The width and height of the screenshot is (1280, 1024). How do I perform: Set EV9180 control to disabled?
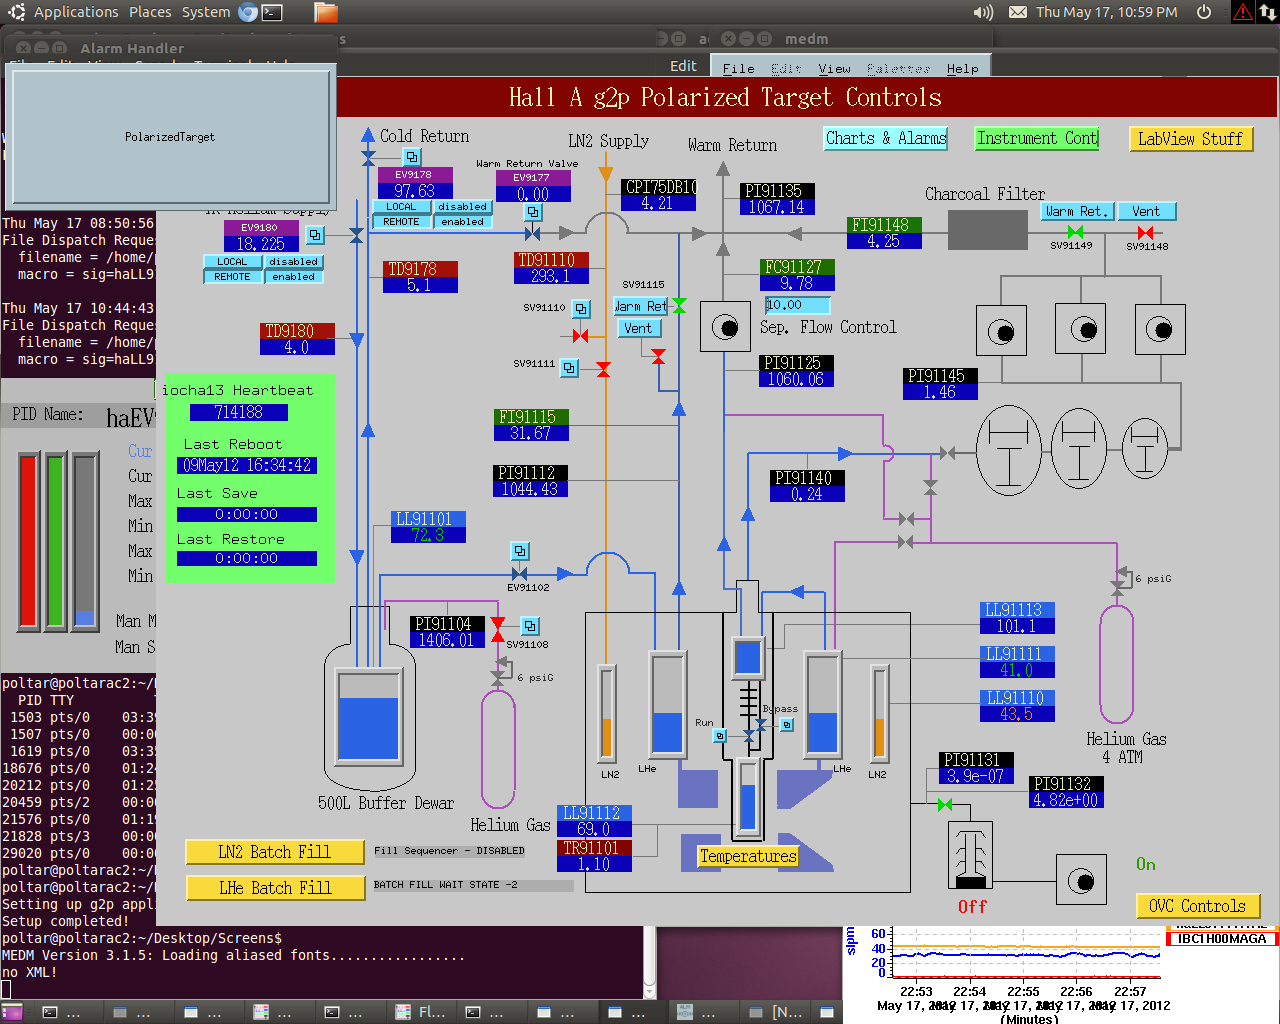(293, 262)
